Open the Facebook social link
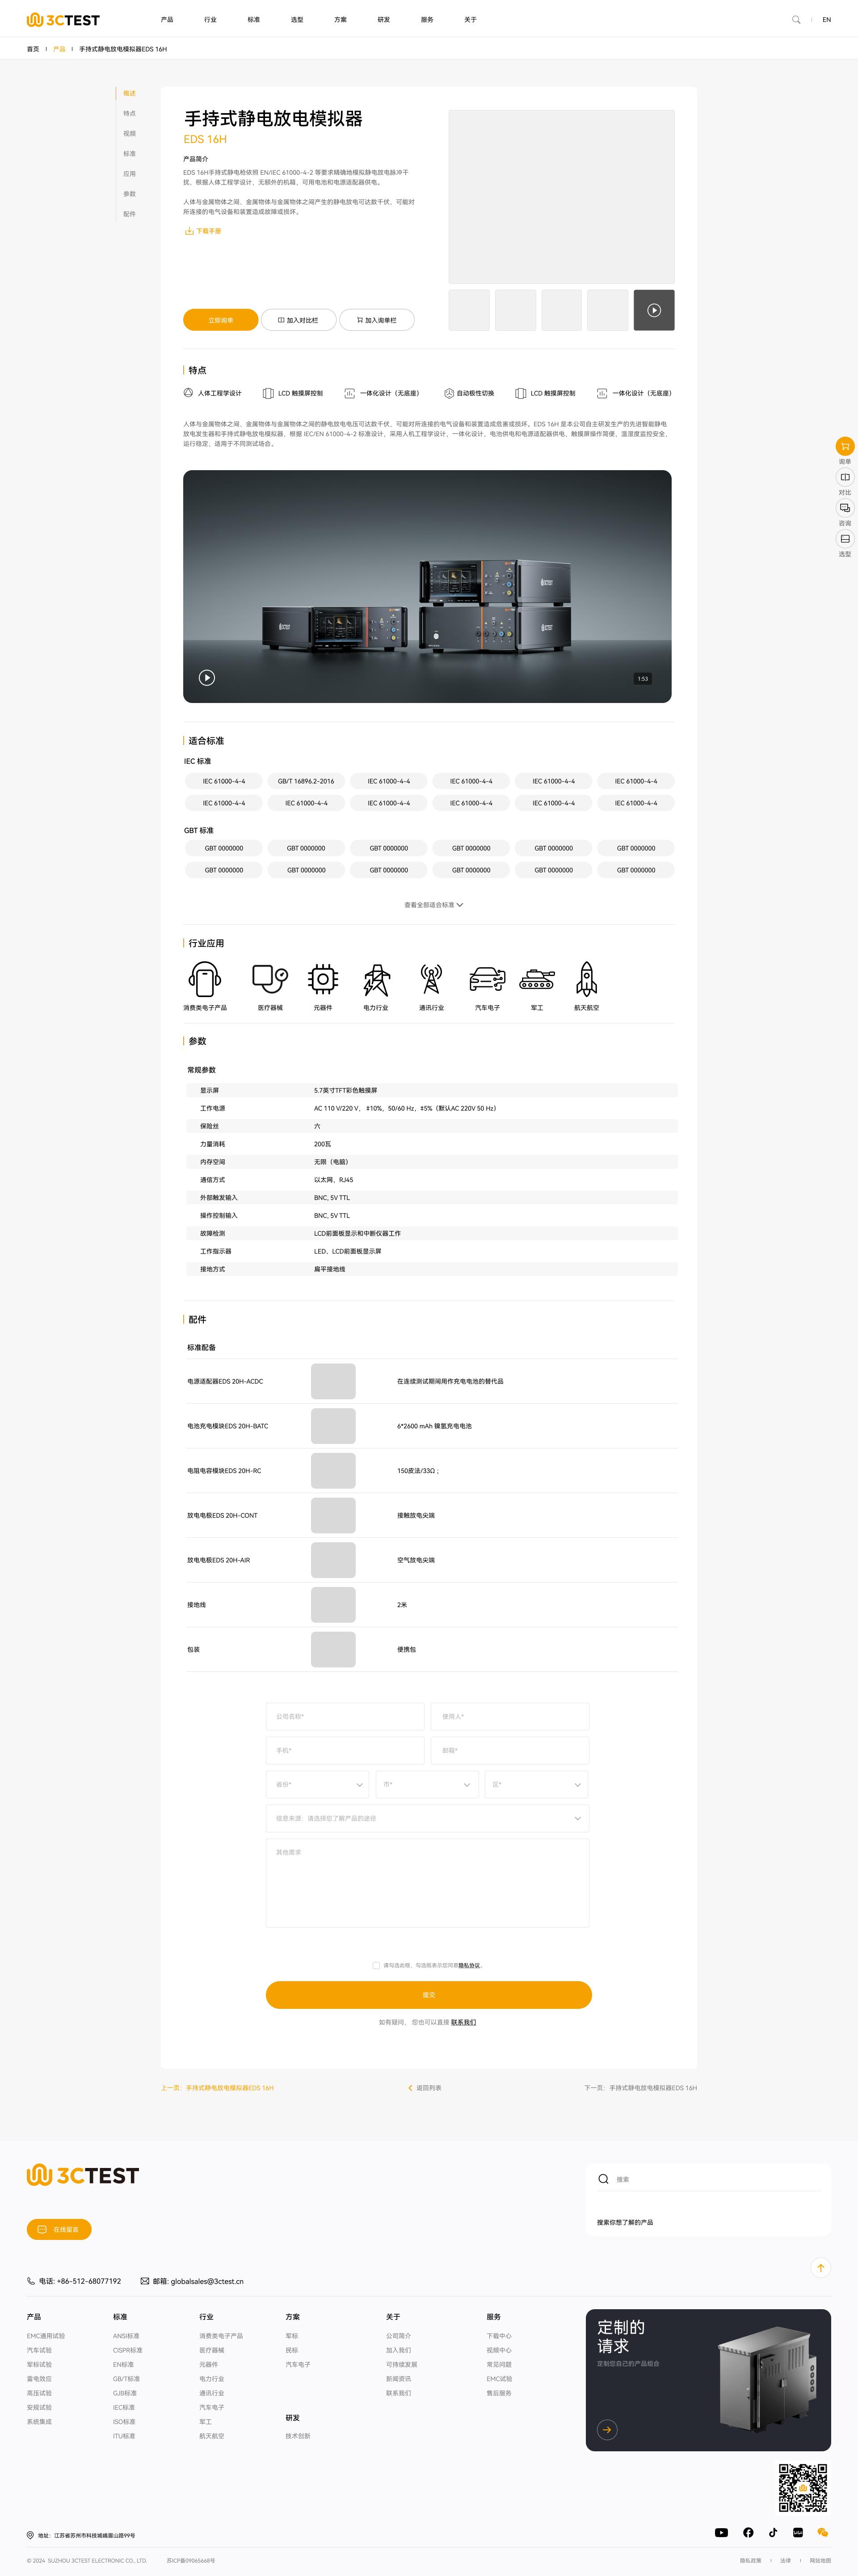Viewport: 858px width, 2576px height. pyautogui.click(x=748, y=2533)
